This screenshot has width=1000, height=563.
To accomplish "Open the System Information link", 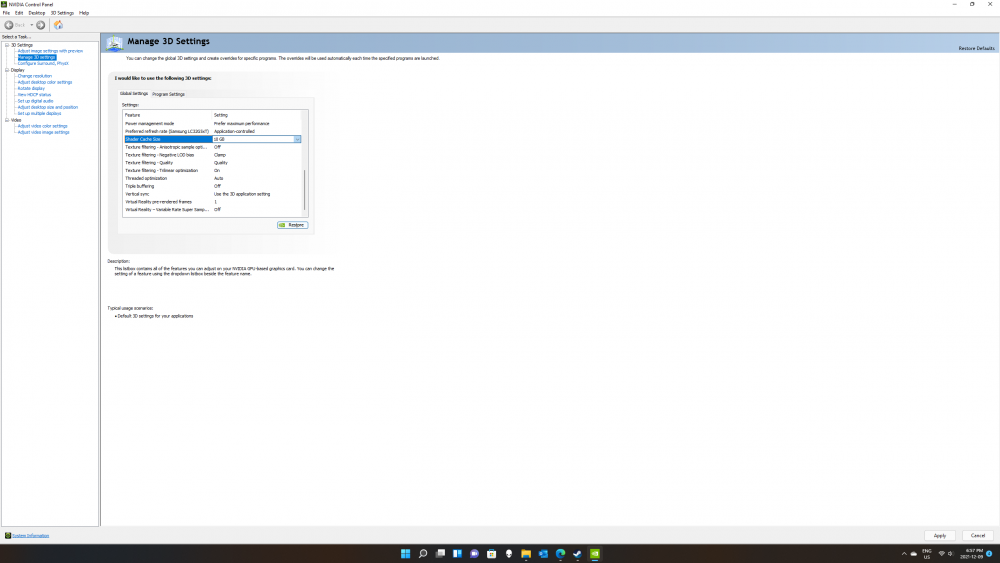I will click(31, 536).
